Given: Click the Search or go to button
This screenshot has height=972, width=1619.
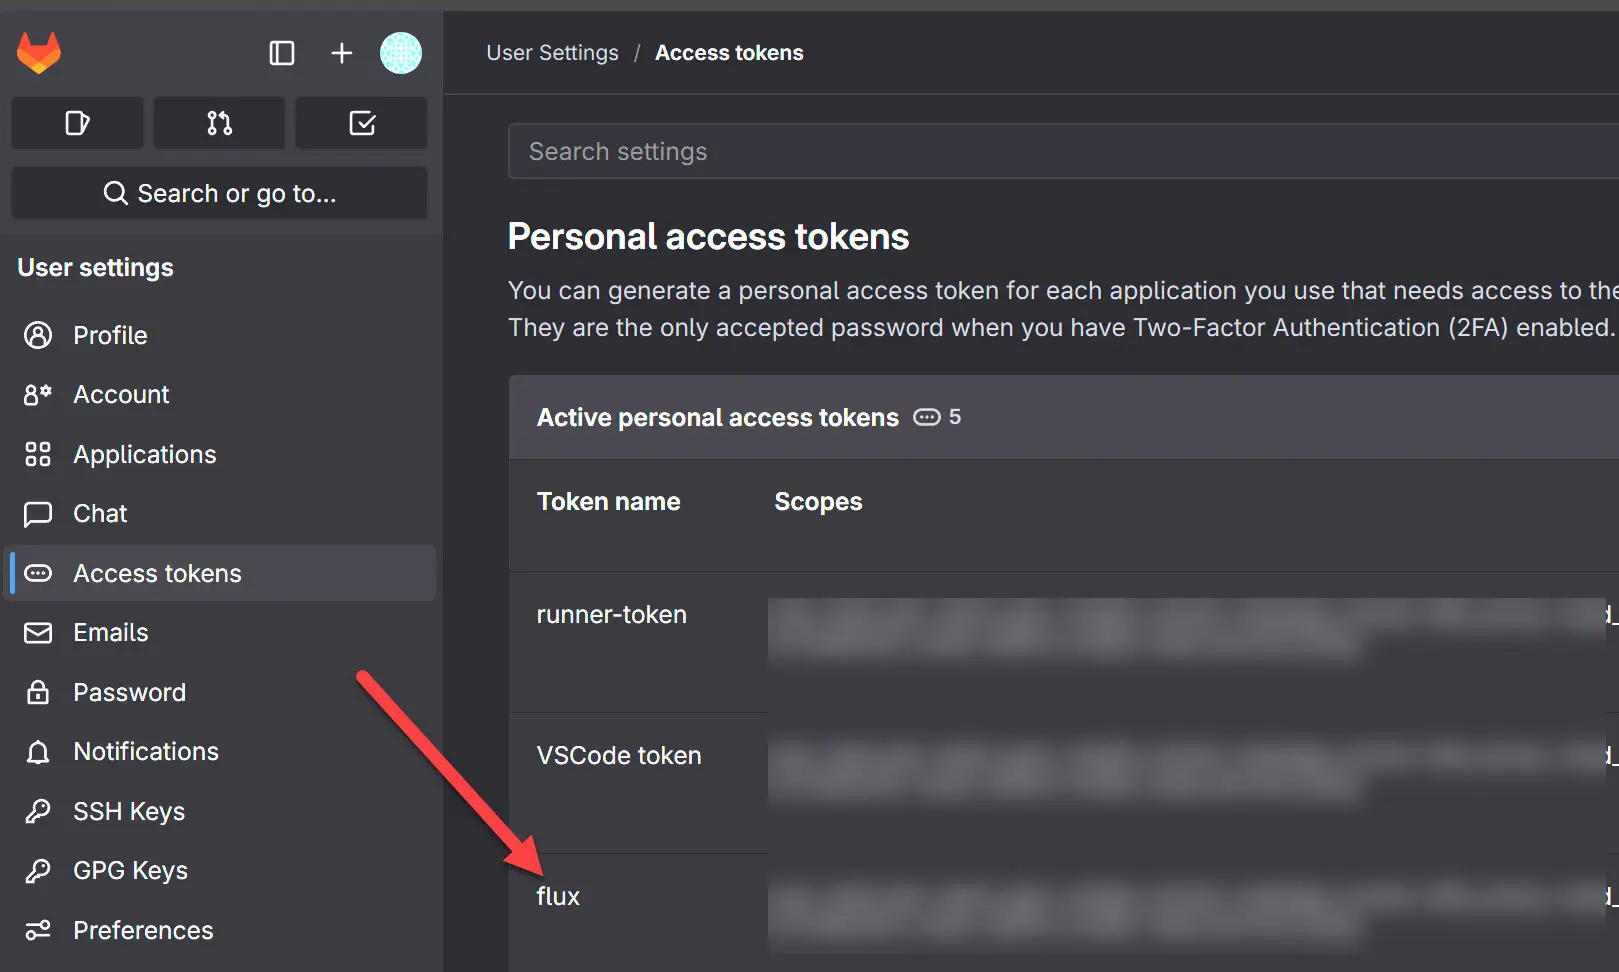Looking at the screenshot, I should click(220, 193).
